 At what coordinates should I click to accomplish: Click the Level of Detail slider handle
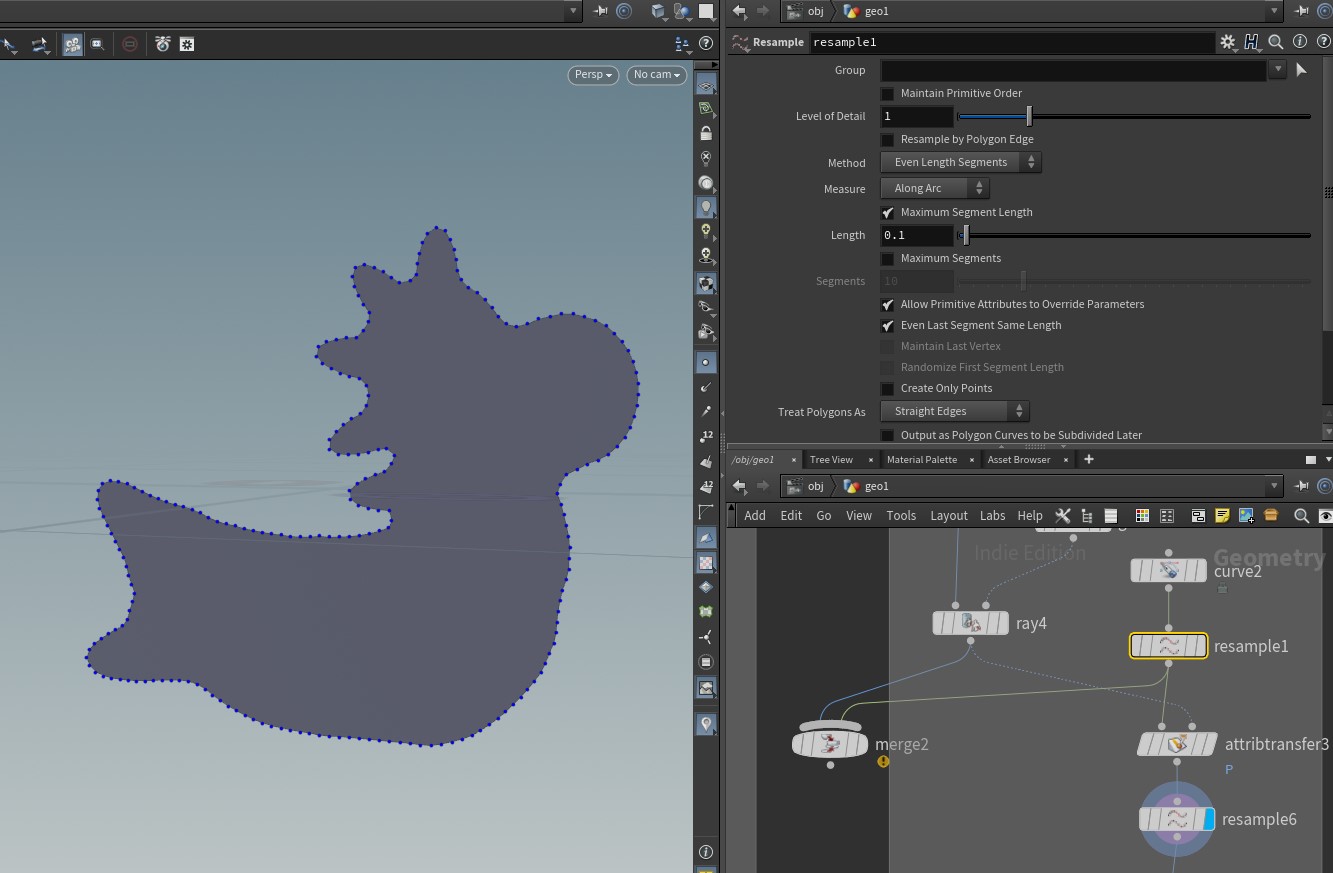point(1028,117)
